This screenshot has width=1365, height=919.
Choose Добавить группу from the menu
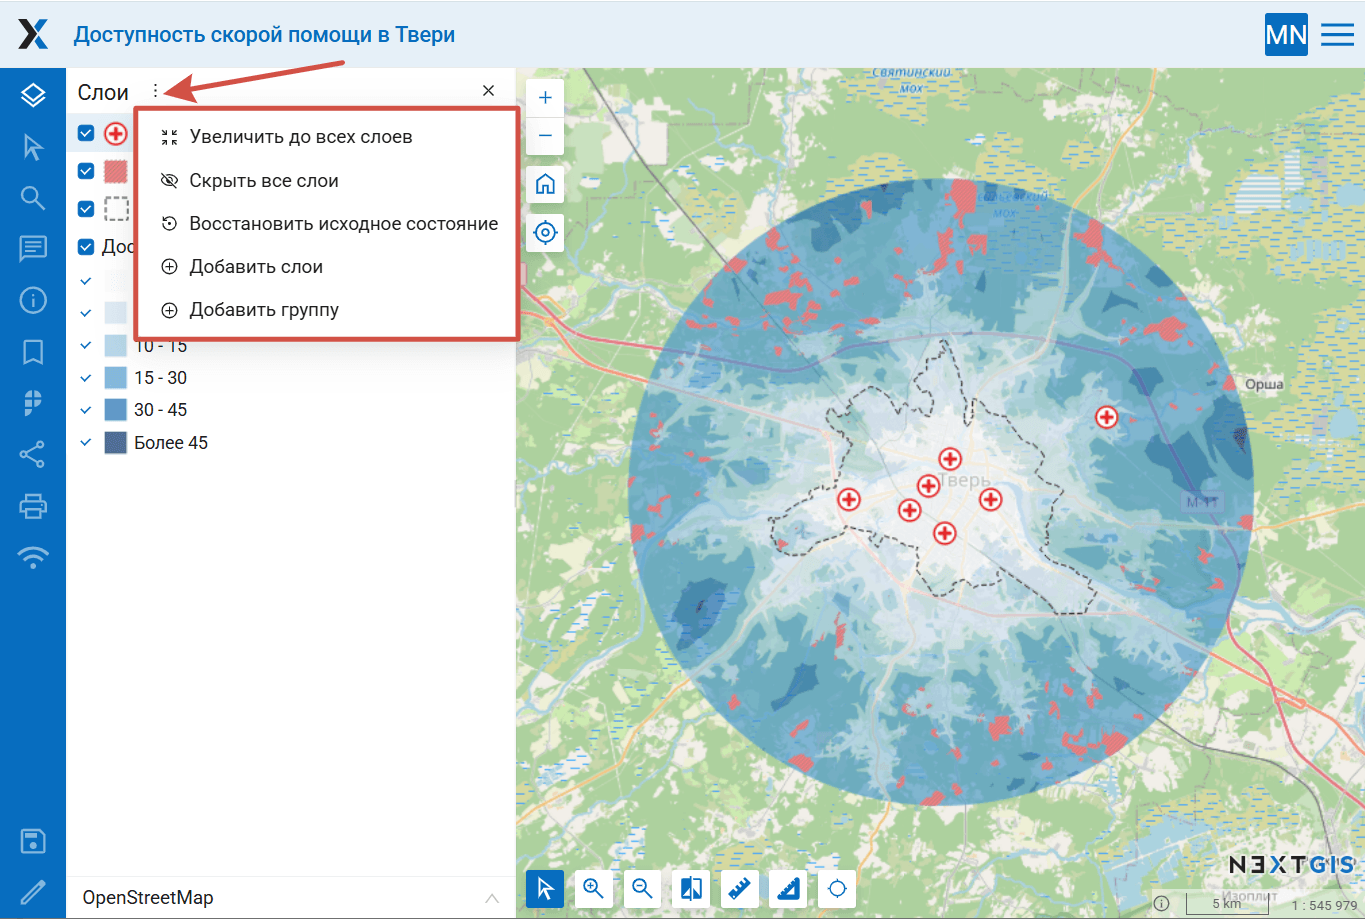326,310
